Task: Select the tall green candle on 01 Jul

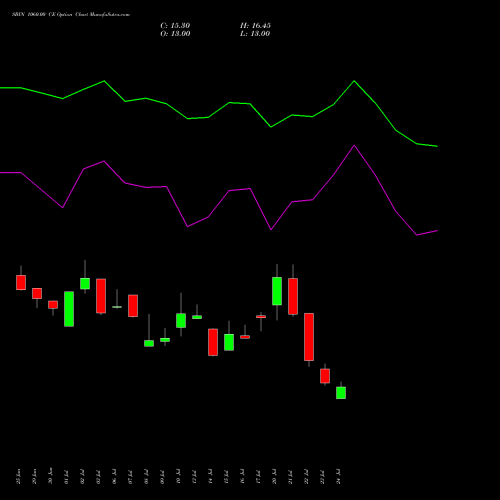Action: tap(69, 309)
